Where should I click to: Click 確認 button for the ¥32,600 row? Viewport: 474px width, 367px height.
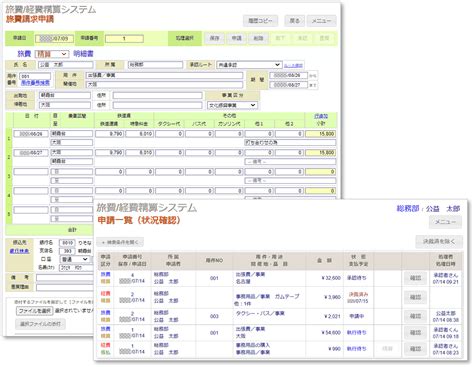(x=415, y=278)
